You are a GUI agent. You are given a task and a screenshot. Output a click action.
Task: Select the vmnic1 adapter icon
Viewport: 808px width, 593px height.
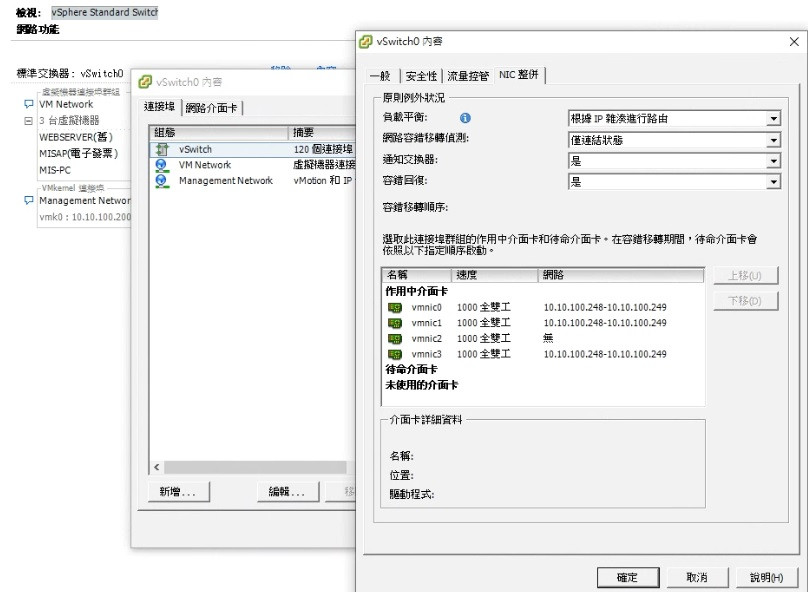(395, 323)
